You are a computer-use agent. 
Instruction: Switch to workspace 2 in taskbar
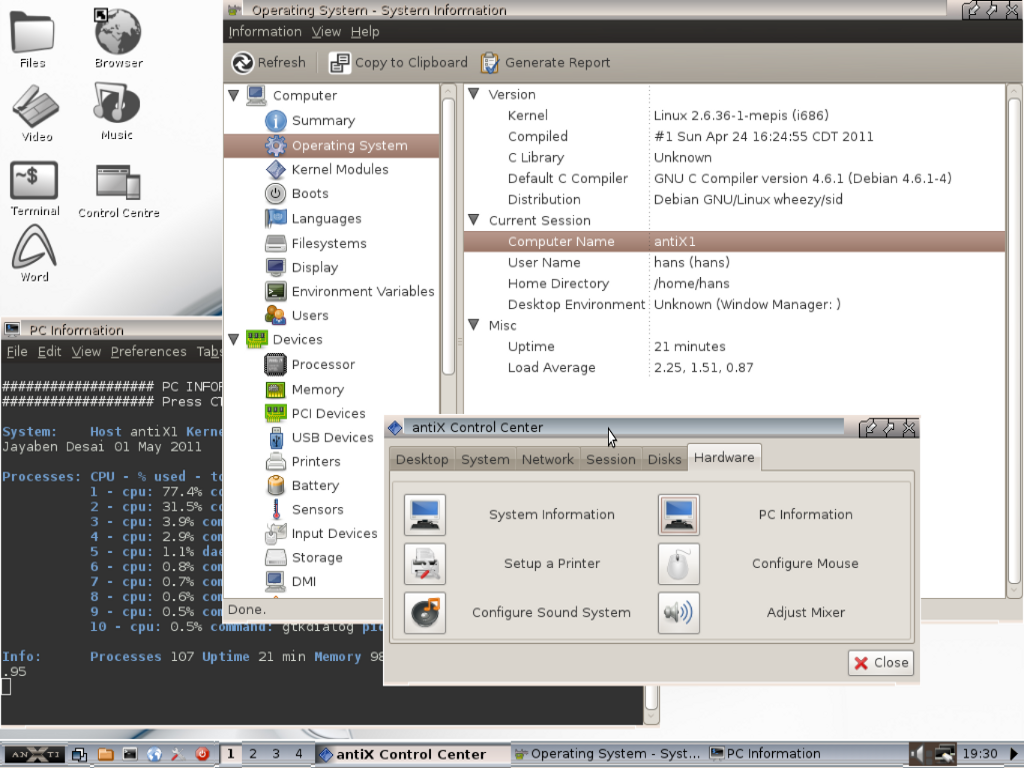(x=253, y=754)
